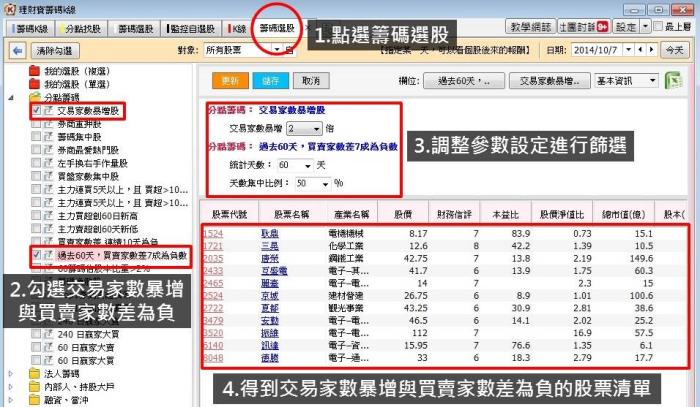Screen dimensions: 700x407
Task: Click the orange 更新 button
Action: pyautogui.click(x=230, y=81)
